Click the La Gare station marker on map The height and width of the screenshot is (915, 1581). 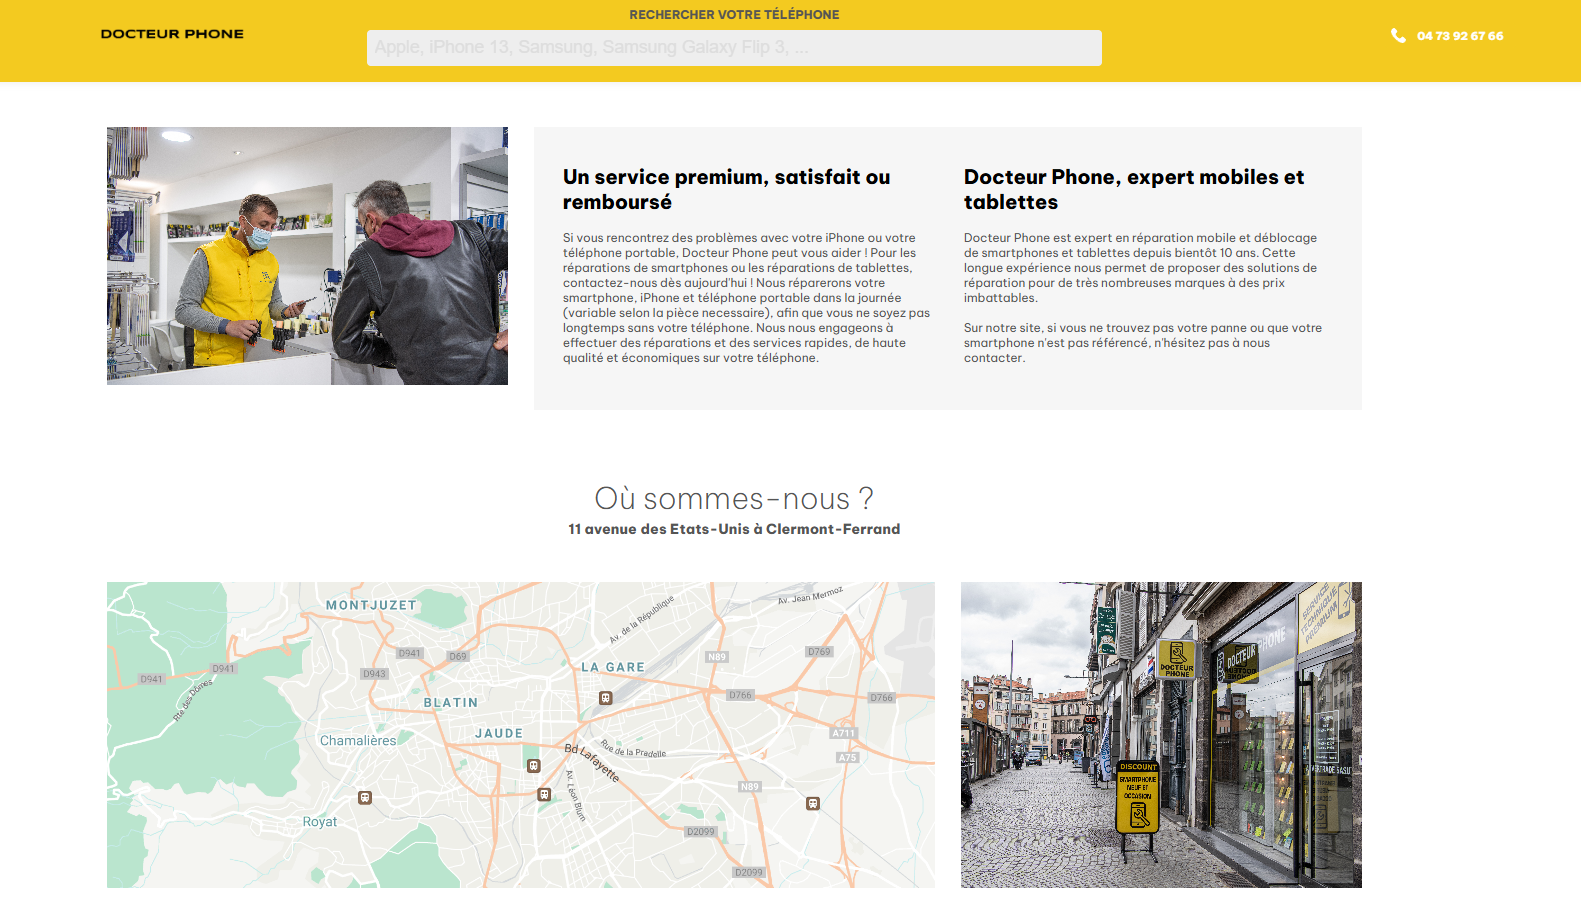(x=605, y=698)
